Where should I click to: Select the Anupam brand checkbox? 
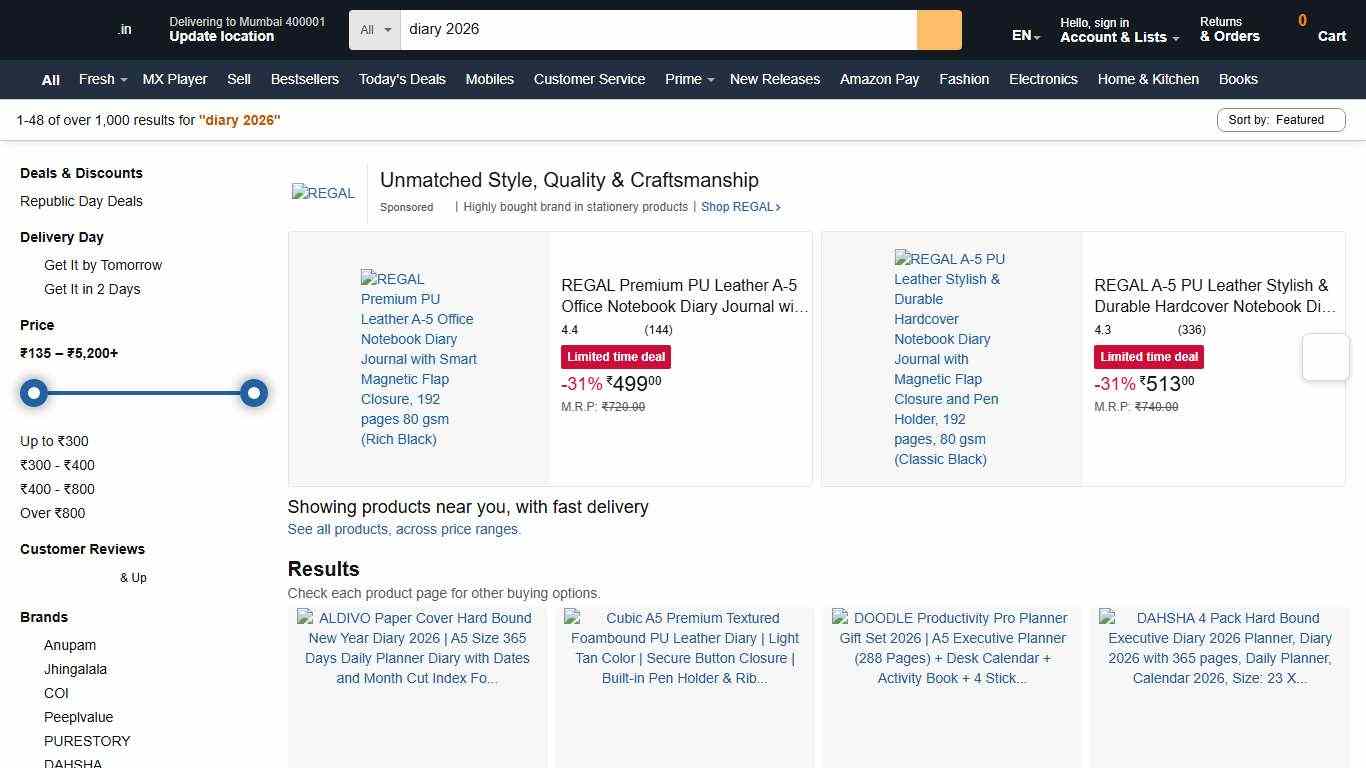pyautogui.click(x=70, y=645)
